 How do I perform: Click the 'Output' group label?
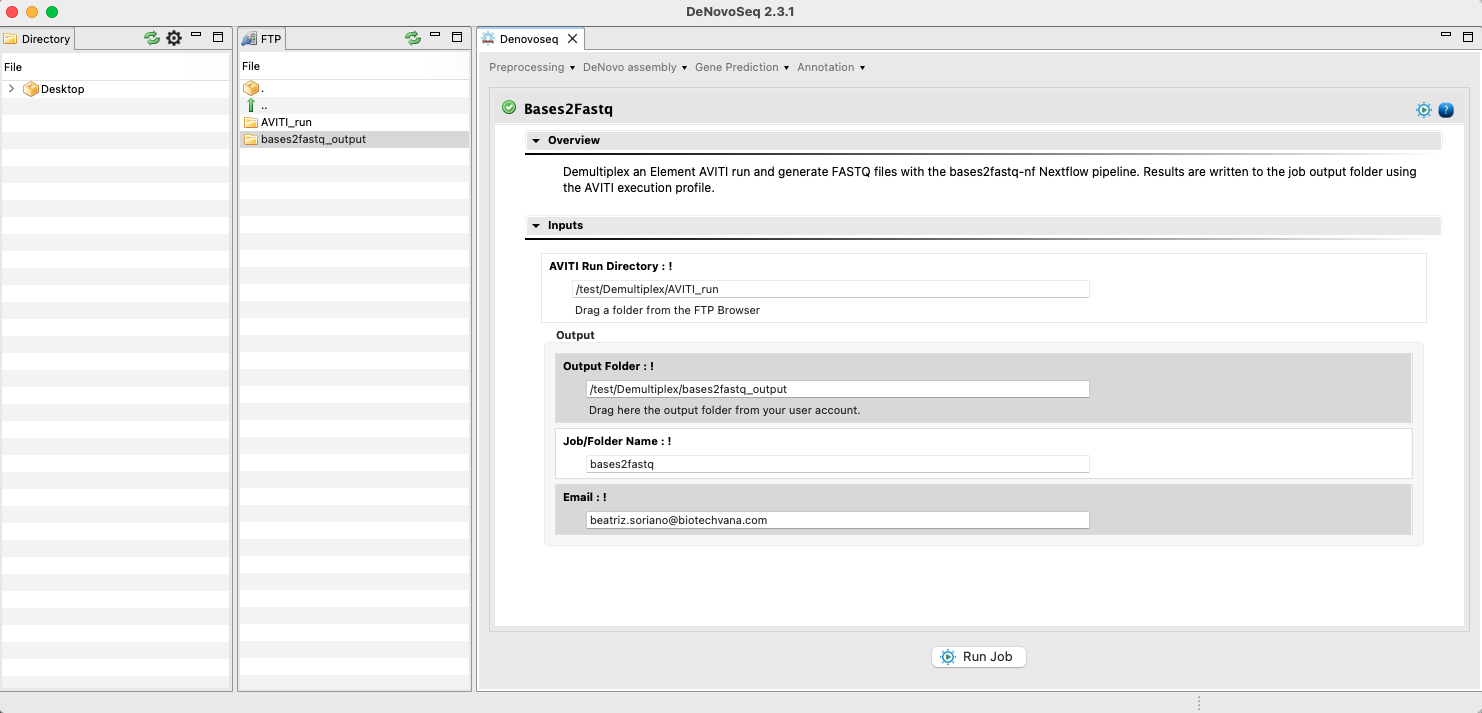[575, 335]
